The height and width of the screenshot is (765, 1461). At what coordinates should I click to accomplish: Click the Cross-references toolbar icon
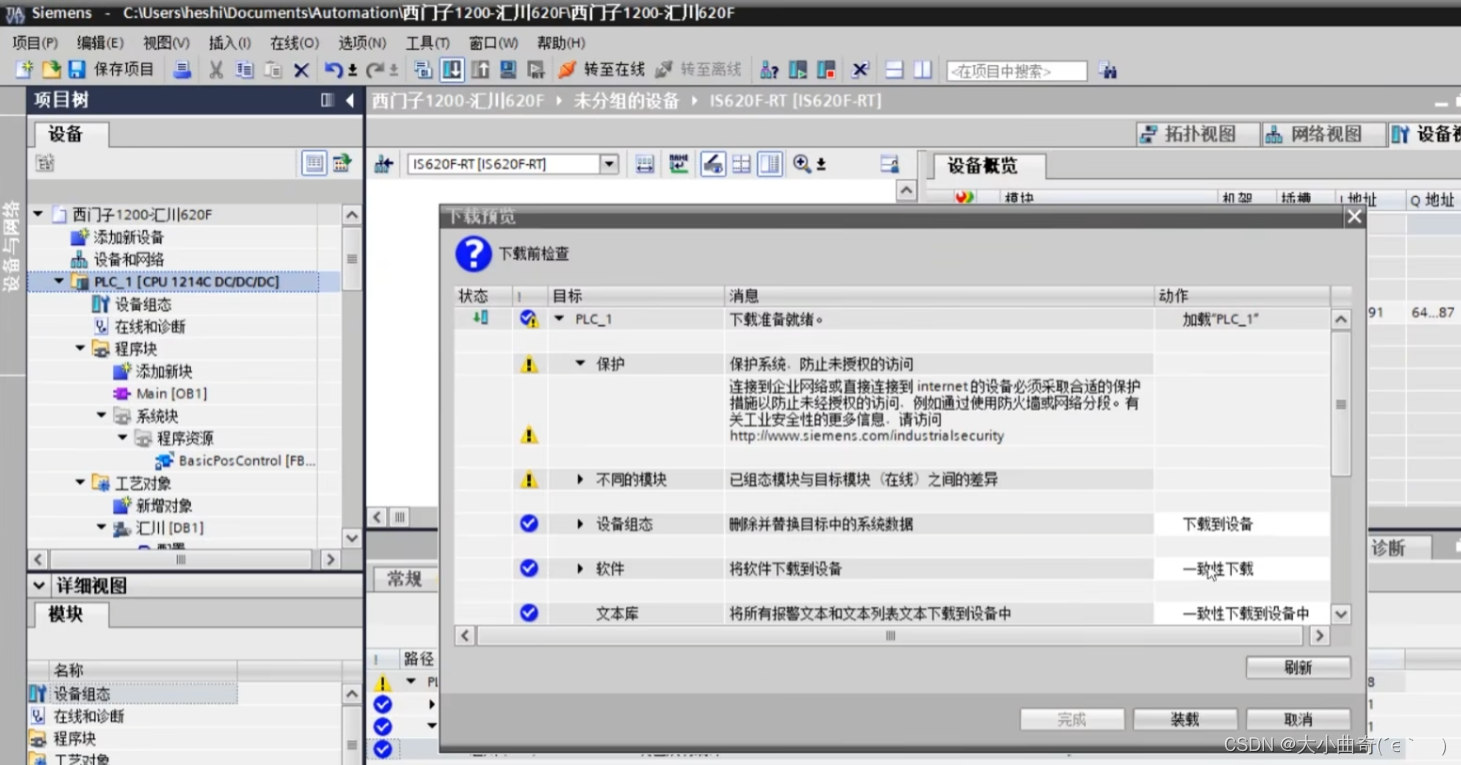(860, 70)
